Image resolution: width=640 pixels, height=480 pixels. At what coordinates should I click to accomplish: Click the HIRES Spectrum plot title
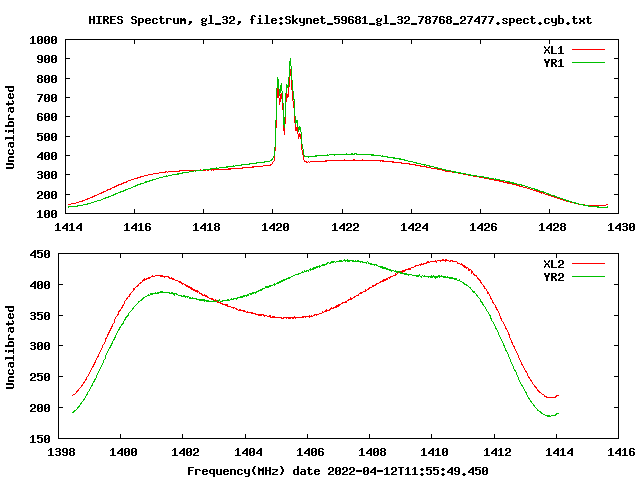tap(340, 20)
